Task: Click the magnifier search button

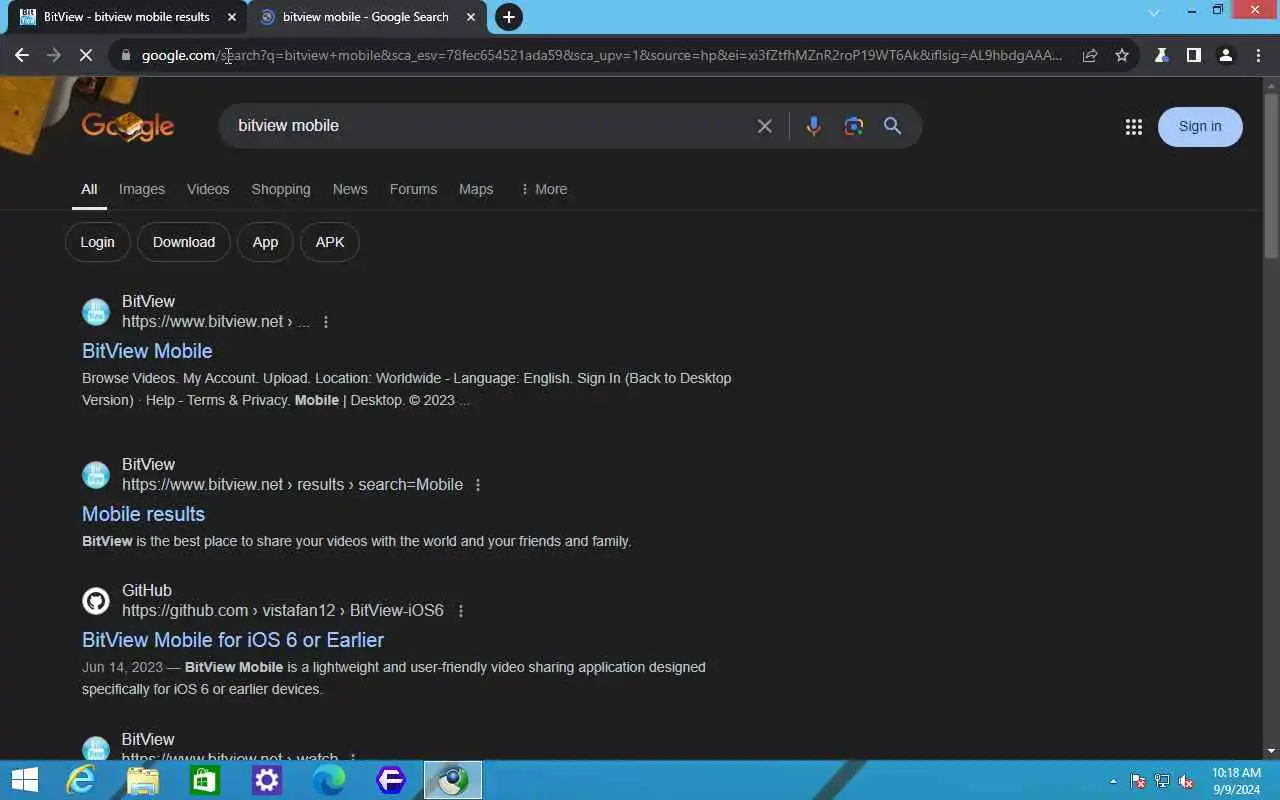Action: (892, 126)
